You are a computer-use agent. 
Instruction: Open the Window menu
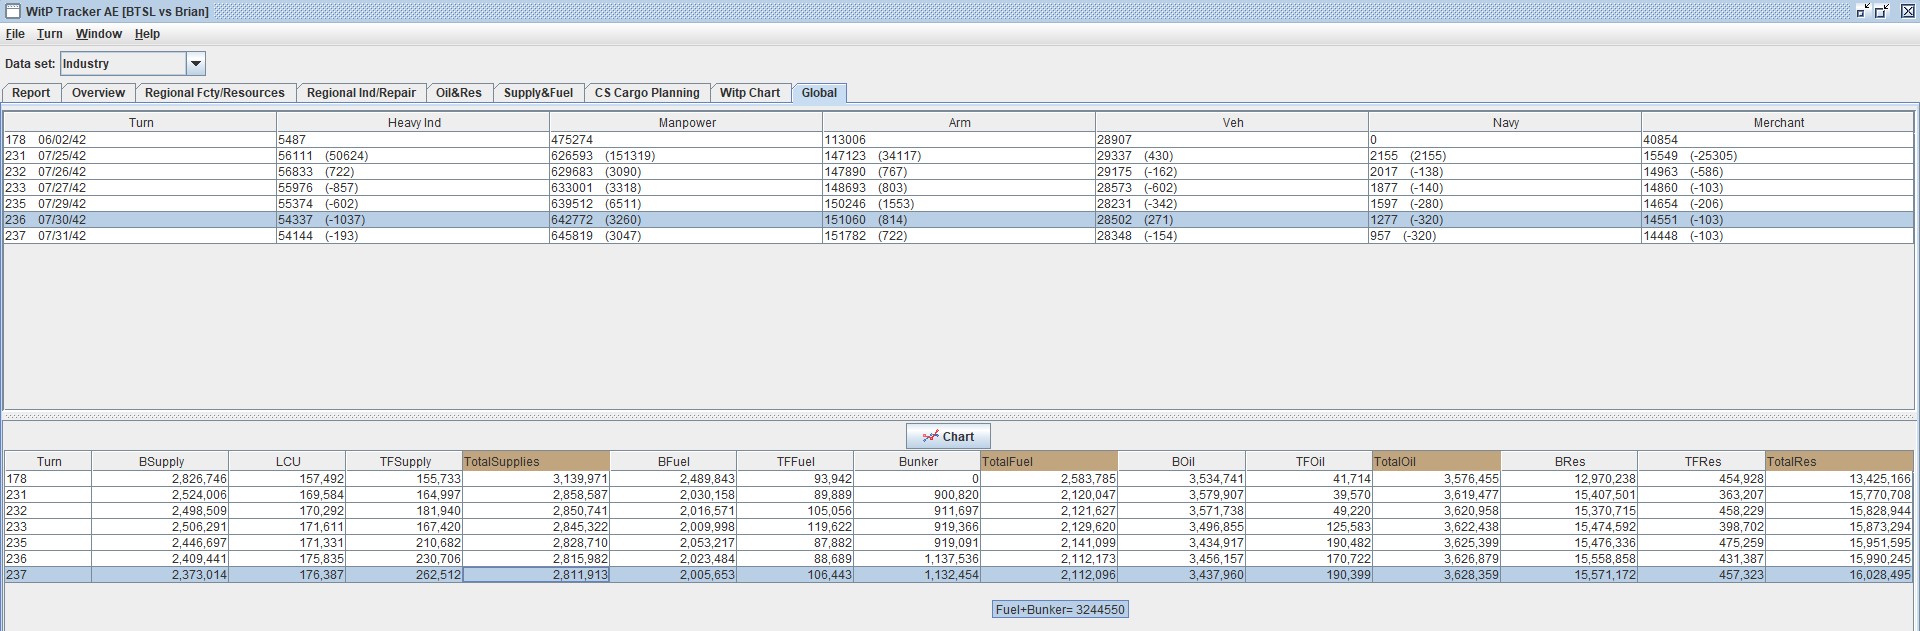click(99, 34)
